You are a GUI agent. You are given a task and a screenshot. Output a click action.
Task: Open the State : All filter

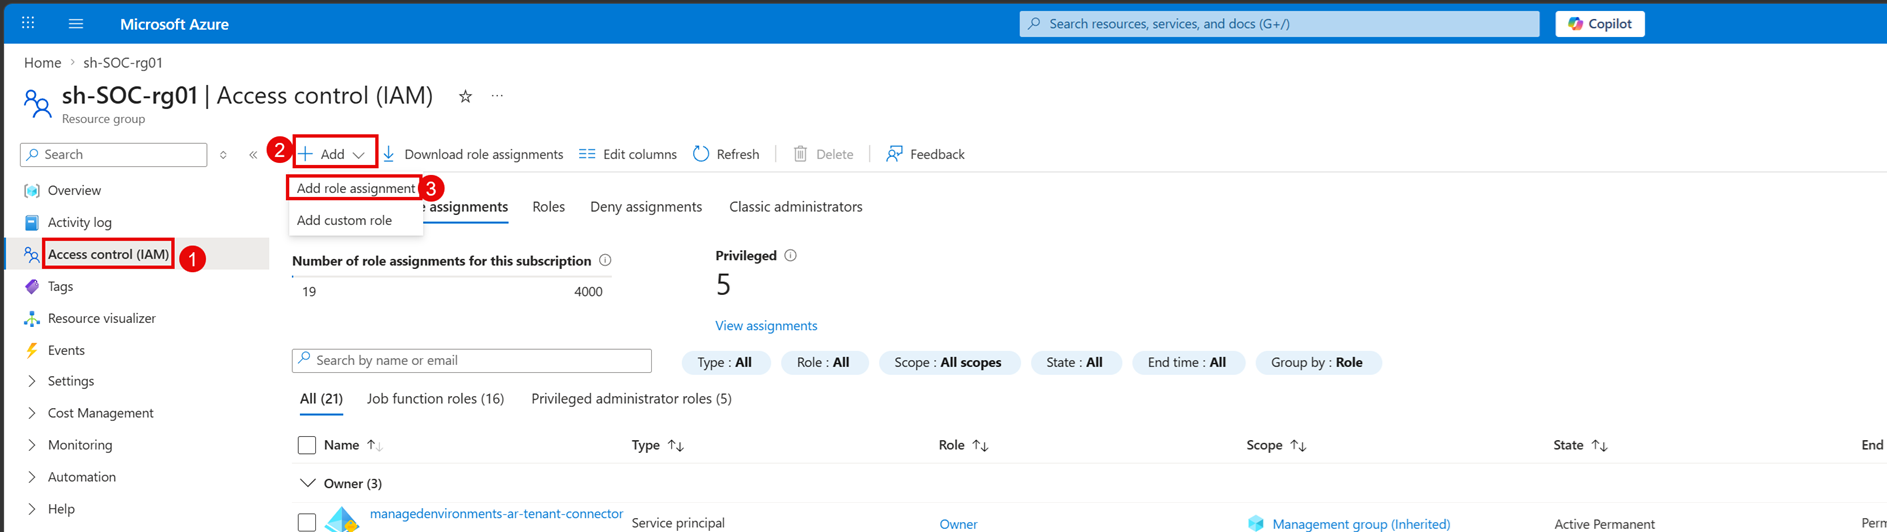(1074, 362)
